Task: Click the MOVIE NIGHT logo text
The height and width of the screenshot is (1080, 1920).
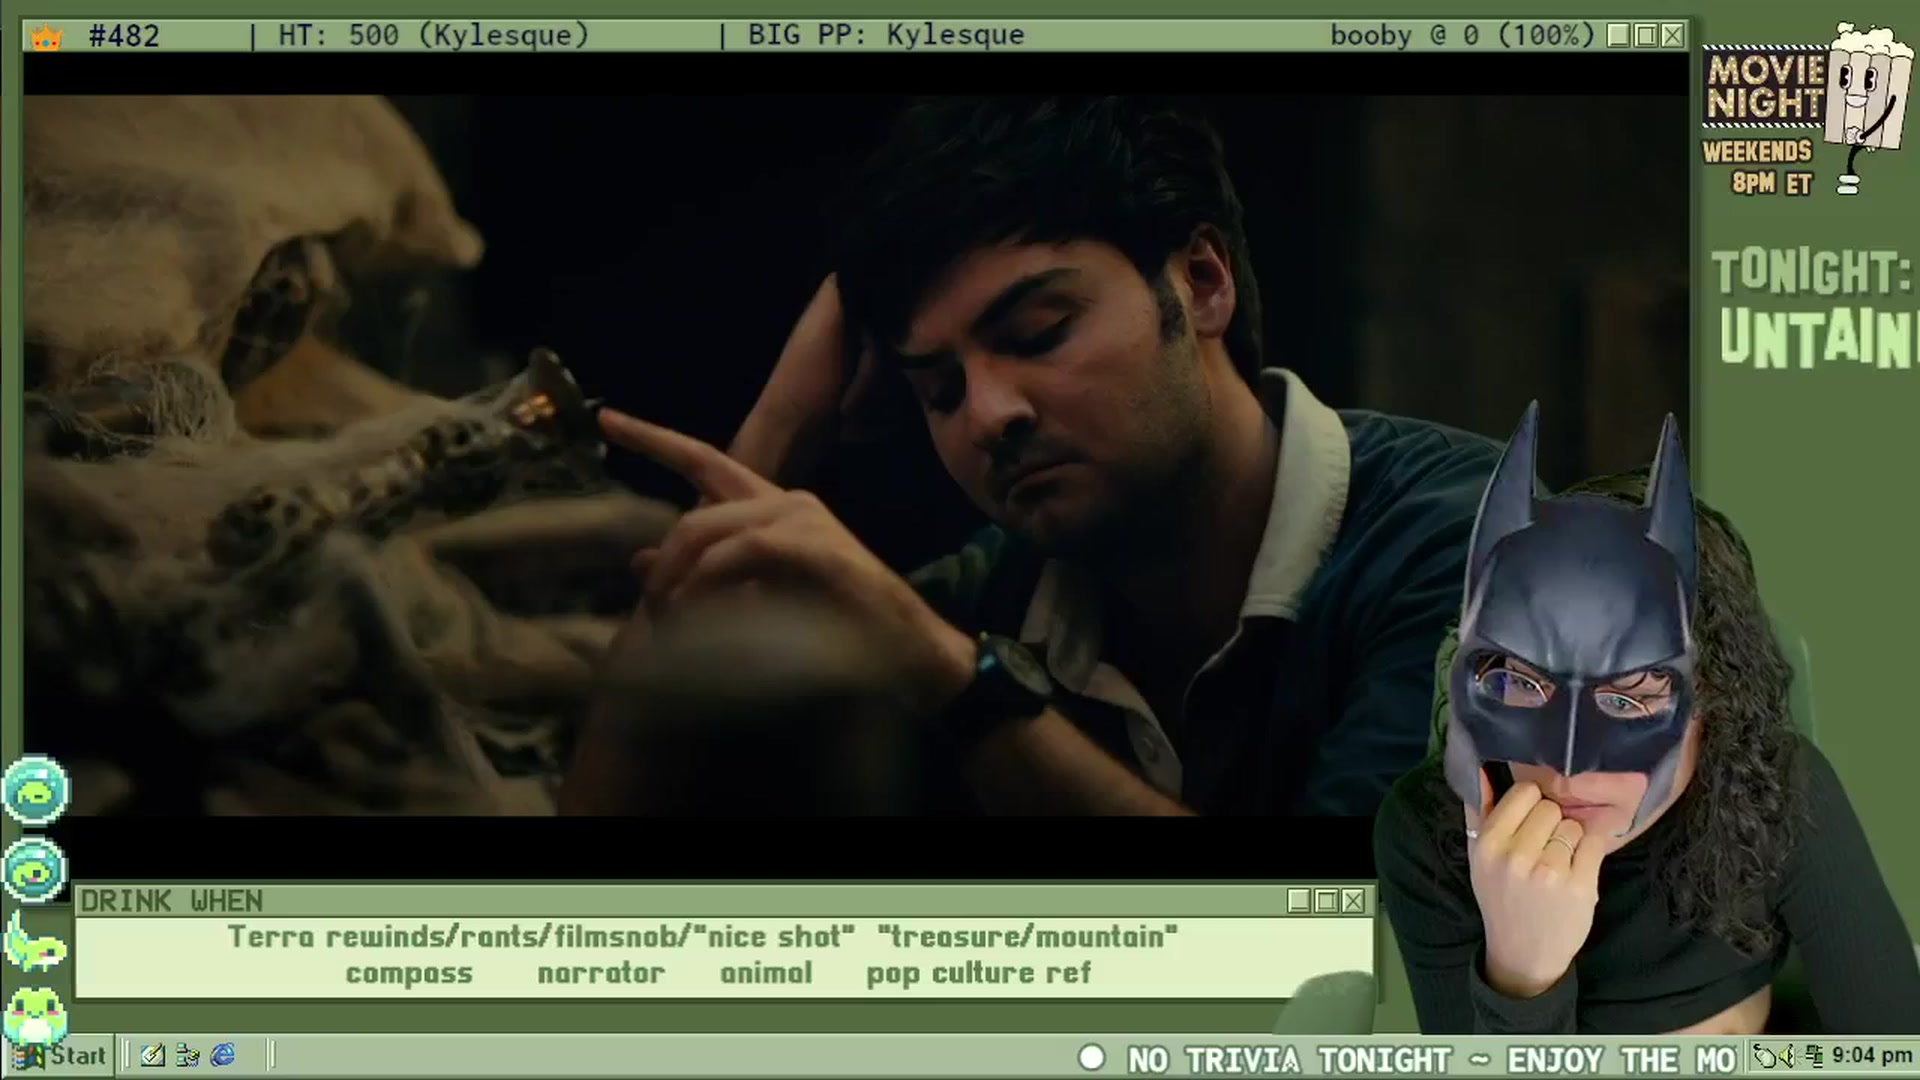Action: coord(1766,86)
